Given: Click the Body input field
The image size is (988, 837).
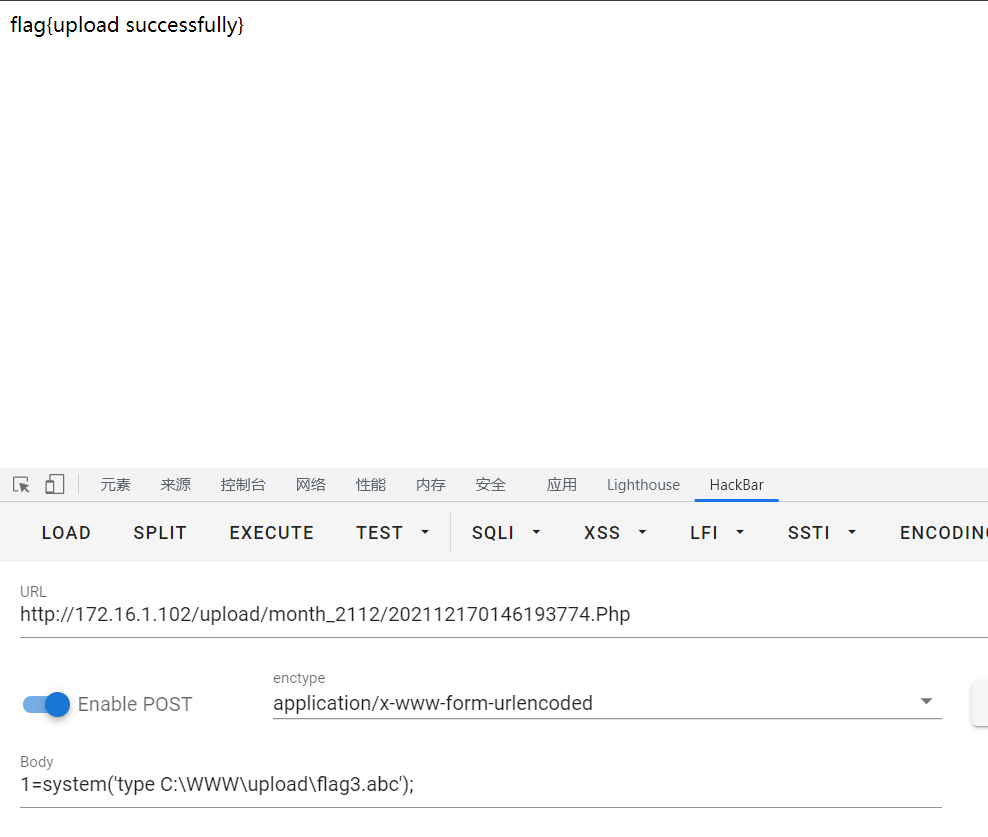Looking at the screenshot, I should click(481, 785).
